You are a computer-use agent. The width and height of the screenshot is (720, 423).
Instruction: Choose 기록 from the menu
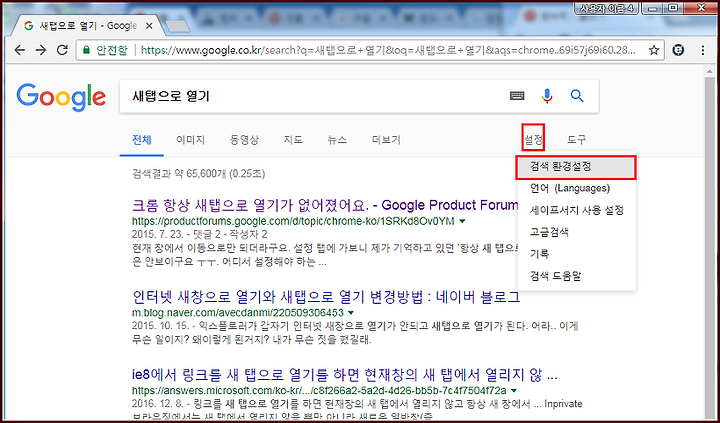click(576, 254)
